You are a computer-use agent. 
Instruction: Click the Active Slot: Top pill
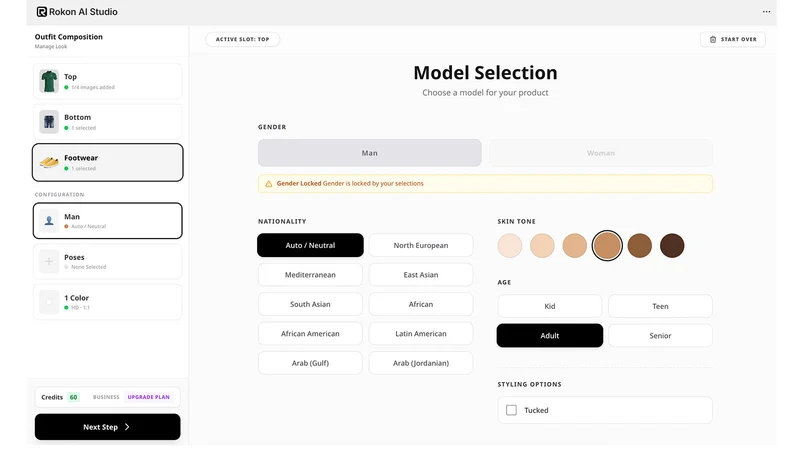[242, 39]
